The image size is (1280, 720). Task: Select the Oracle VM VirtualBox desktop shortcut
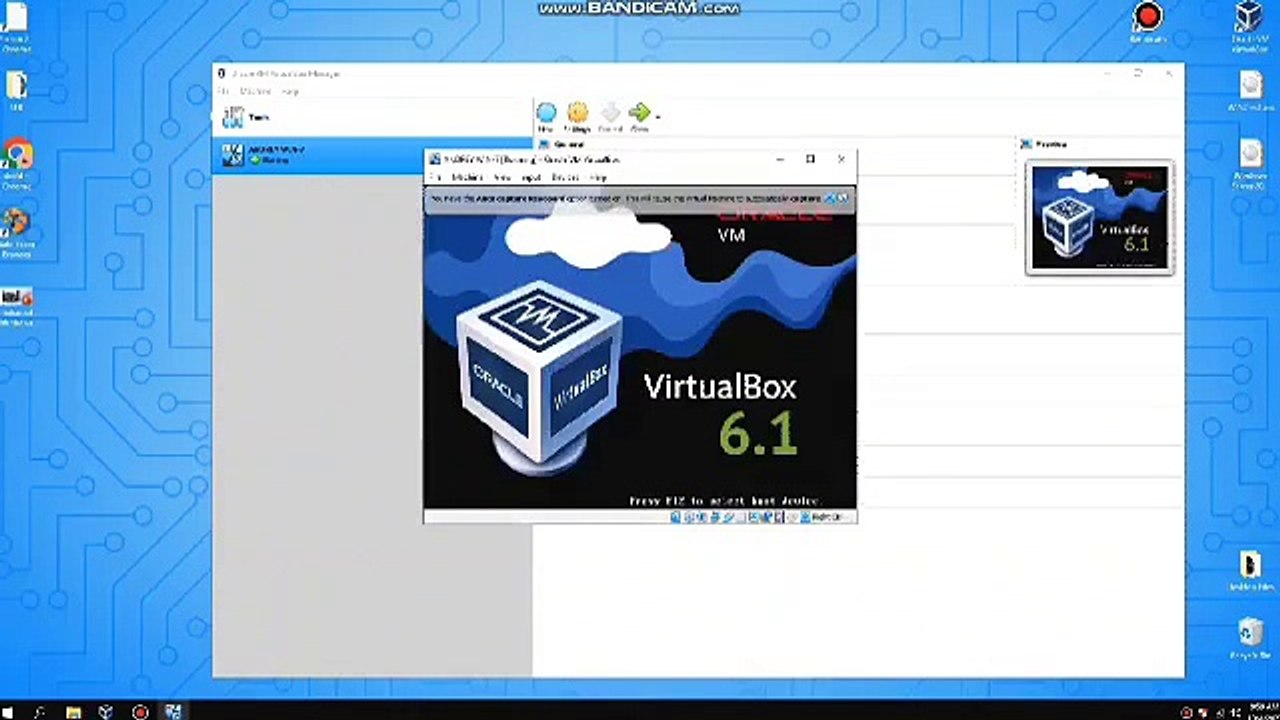pos(1249,27)
